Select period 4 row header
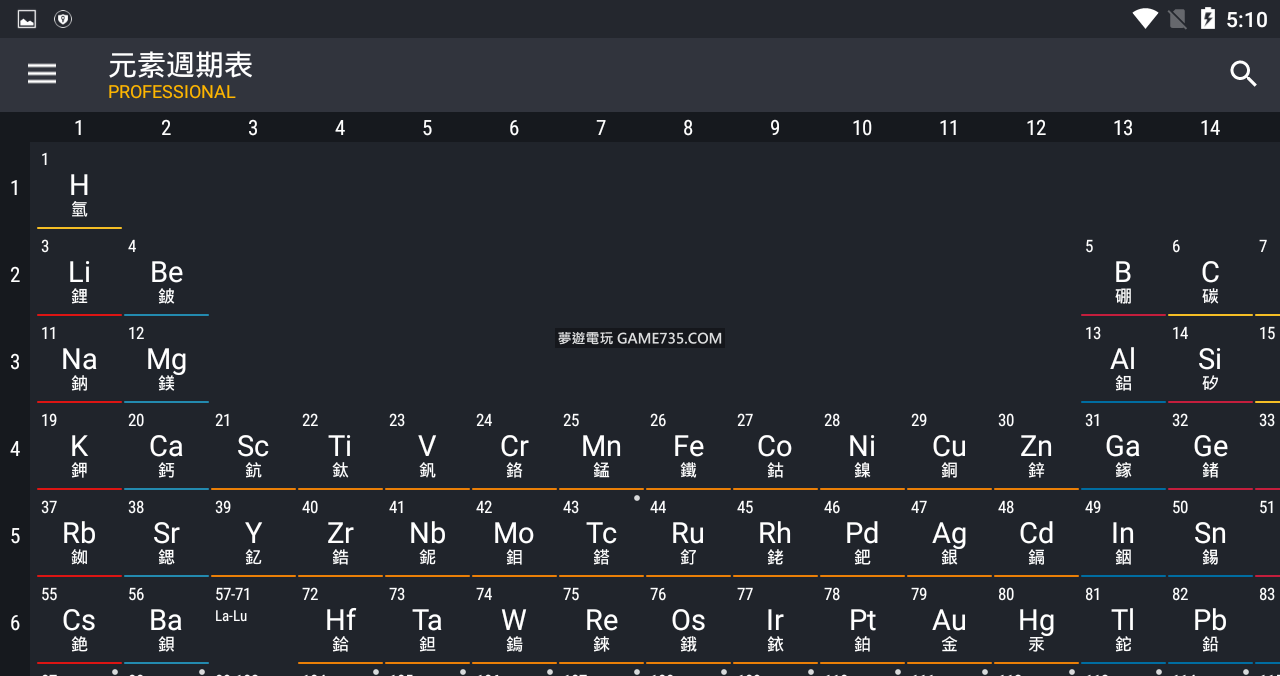Screen dimensions: 1280x676 15,449
